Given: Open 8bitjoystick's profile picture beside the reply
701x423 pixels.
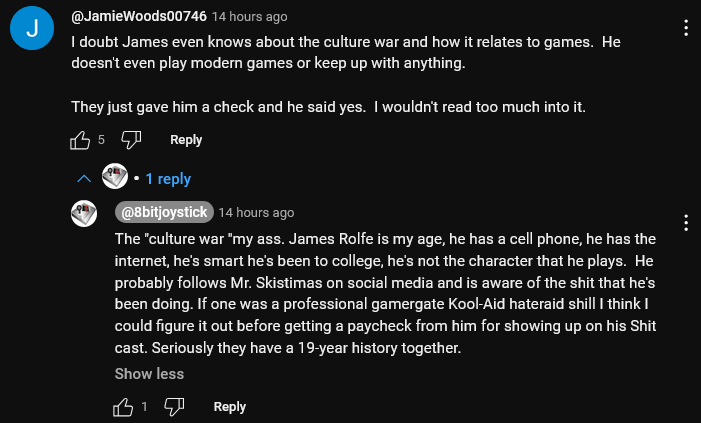Looking at the screenshot, I should point(84,213).
